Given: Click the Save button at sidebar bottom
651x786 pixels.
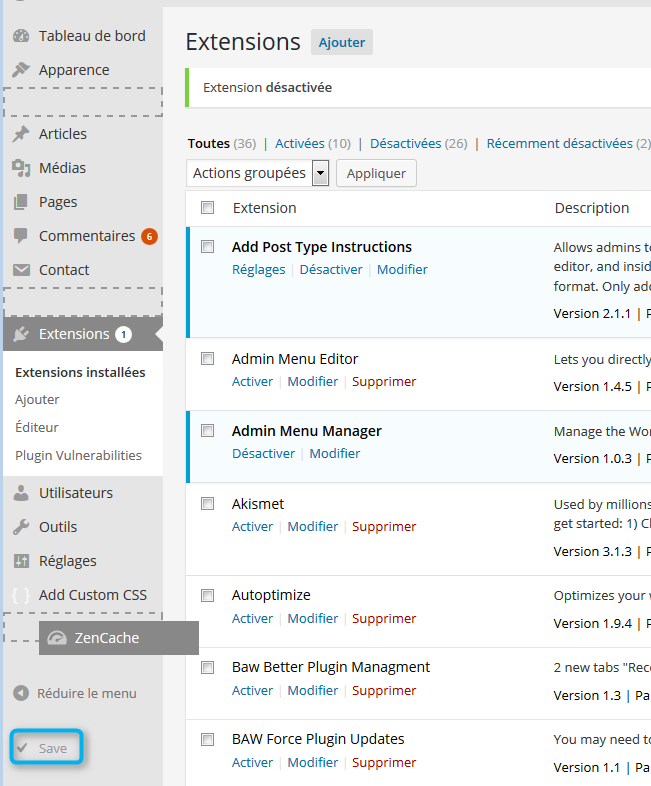Looking at the screenshot, I should [46, 747].
